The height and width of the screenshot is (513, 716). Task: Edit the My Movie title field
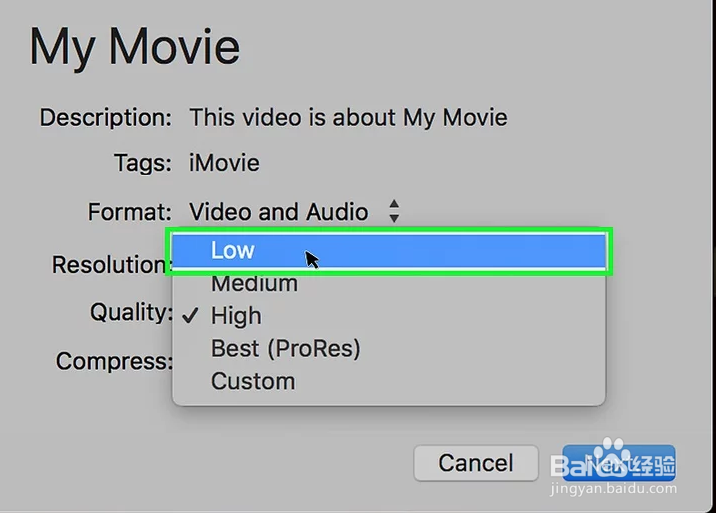point(134,48)
